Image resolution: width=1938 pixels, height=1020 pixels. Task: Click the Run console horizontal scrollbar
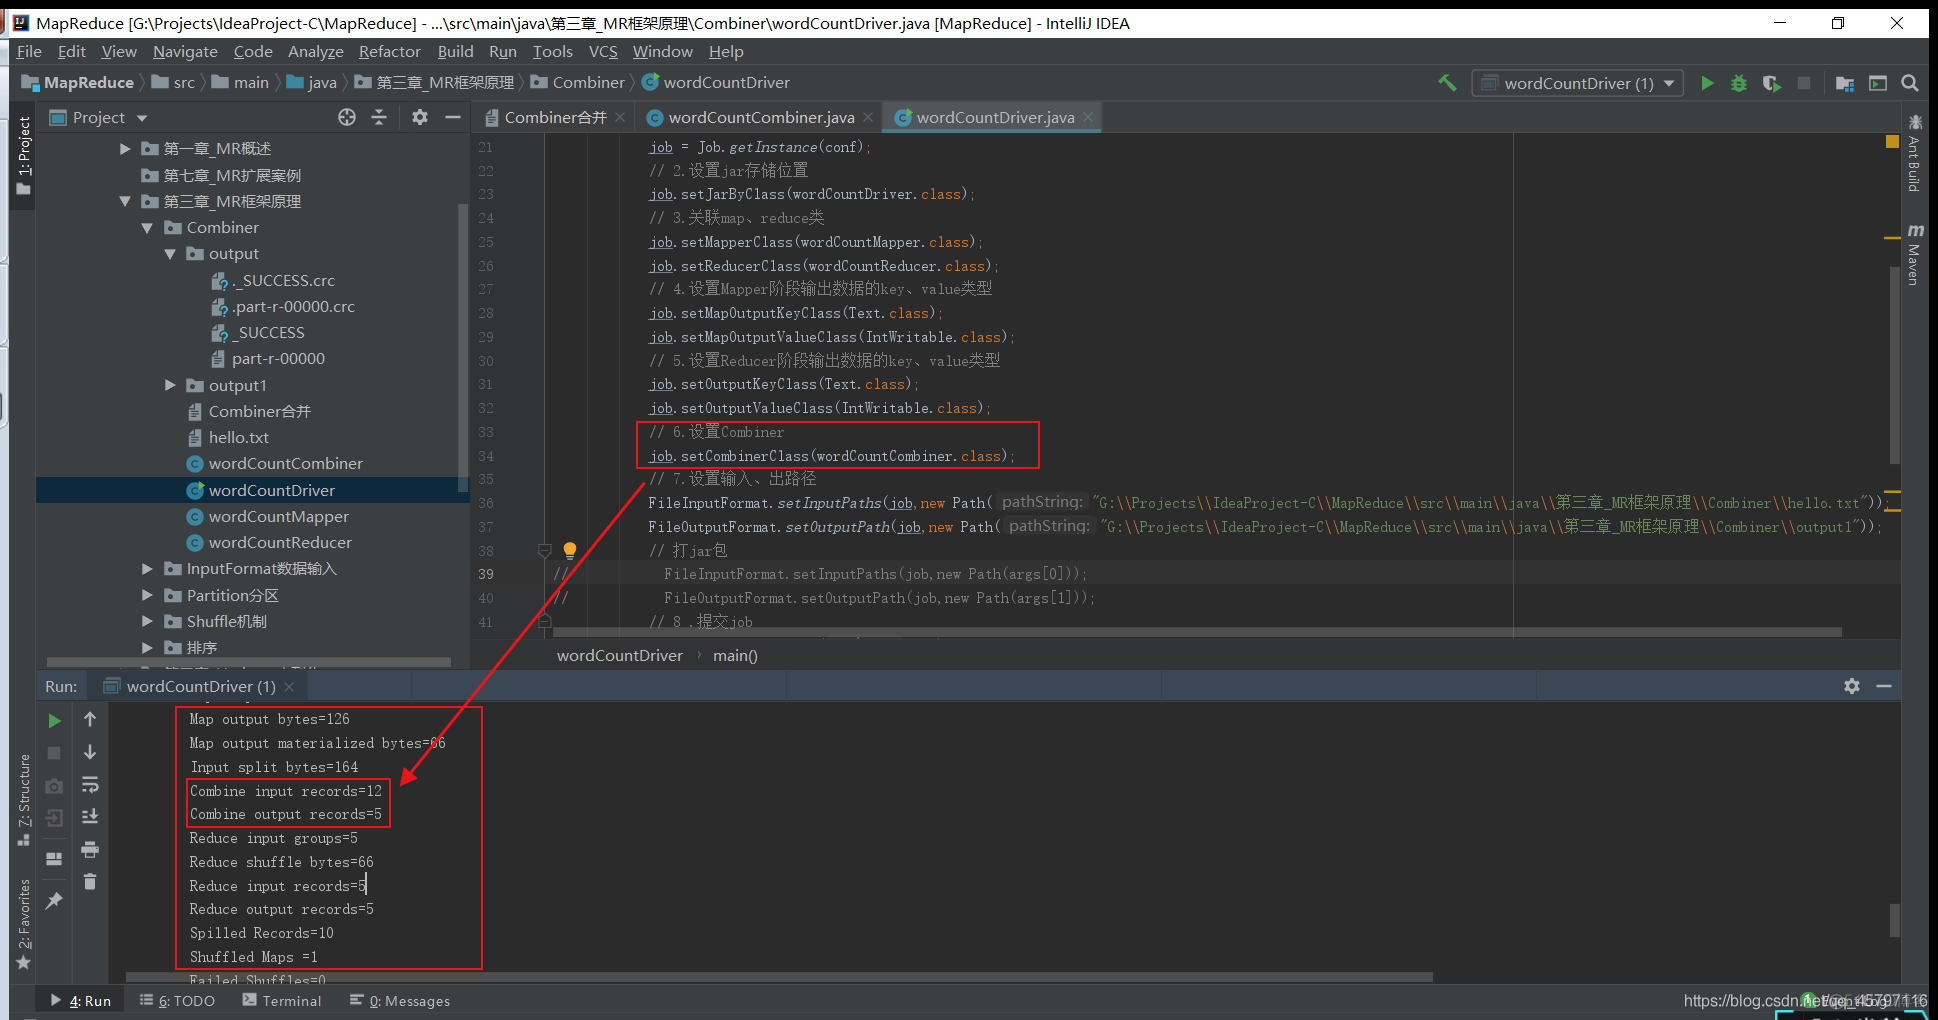tap(780, 977)
